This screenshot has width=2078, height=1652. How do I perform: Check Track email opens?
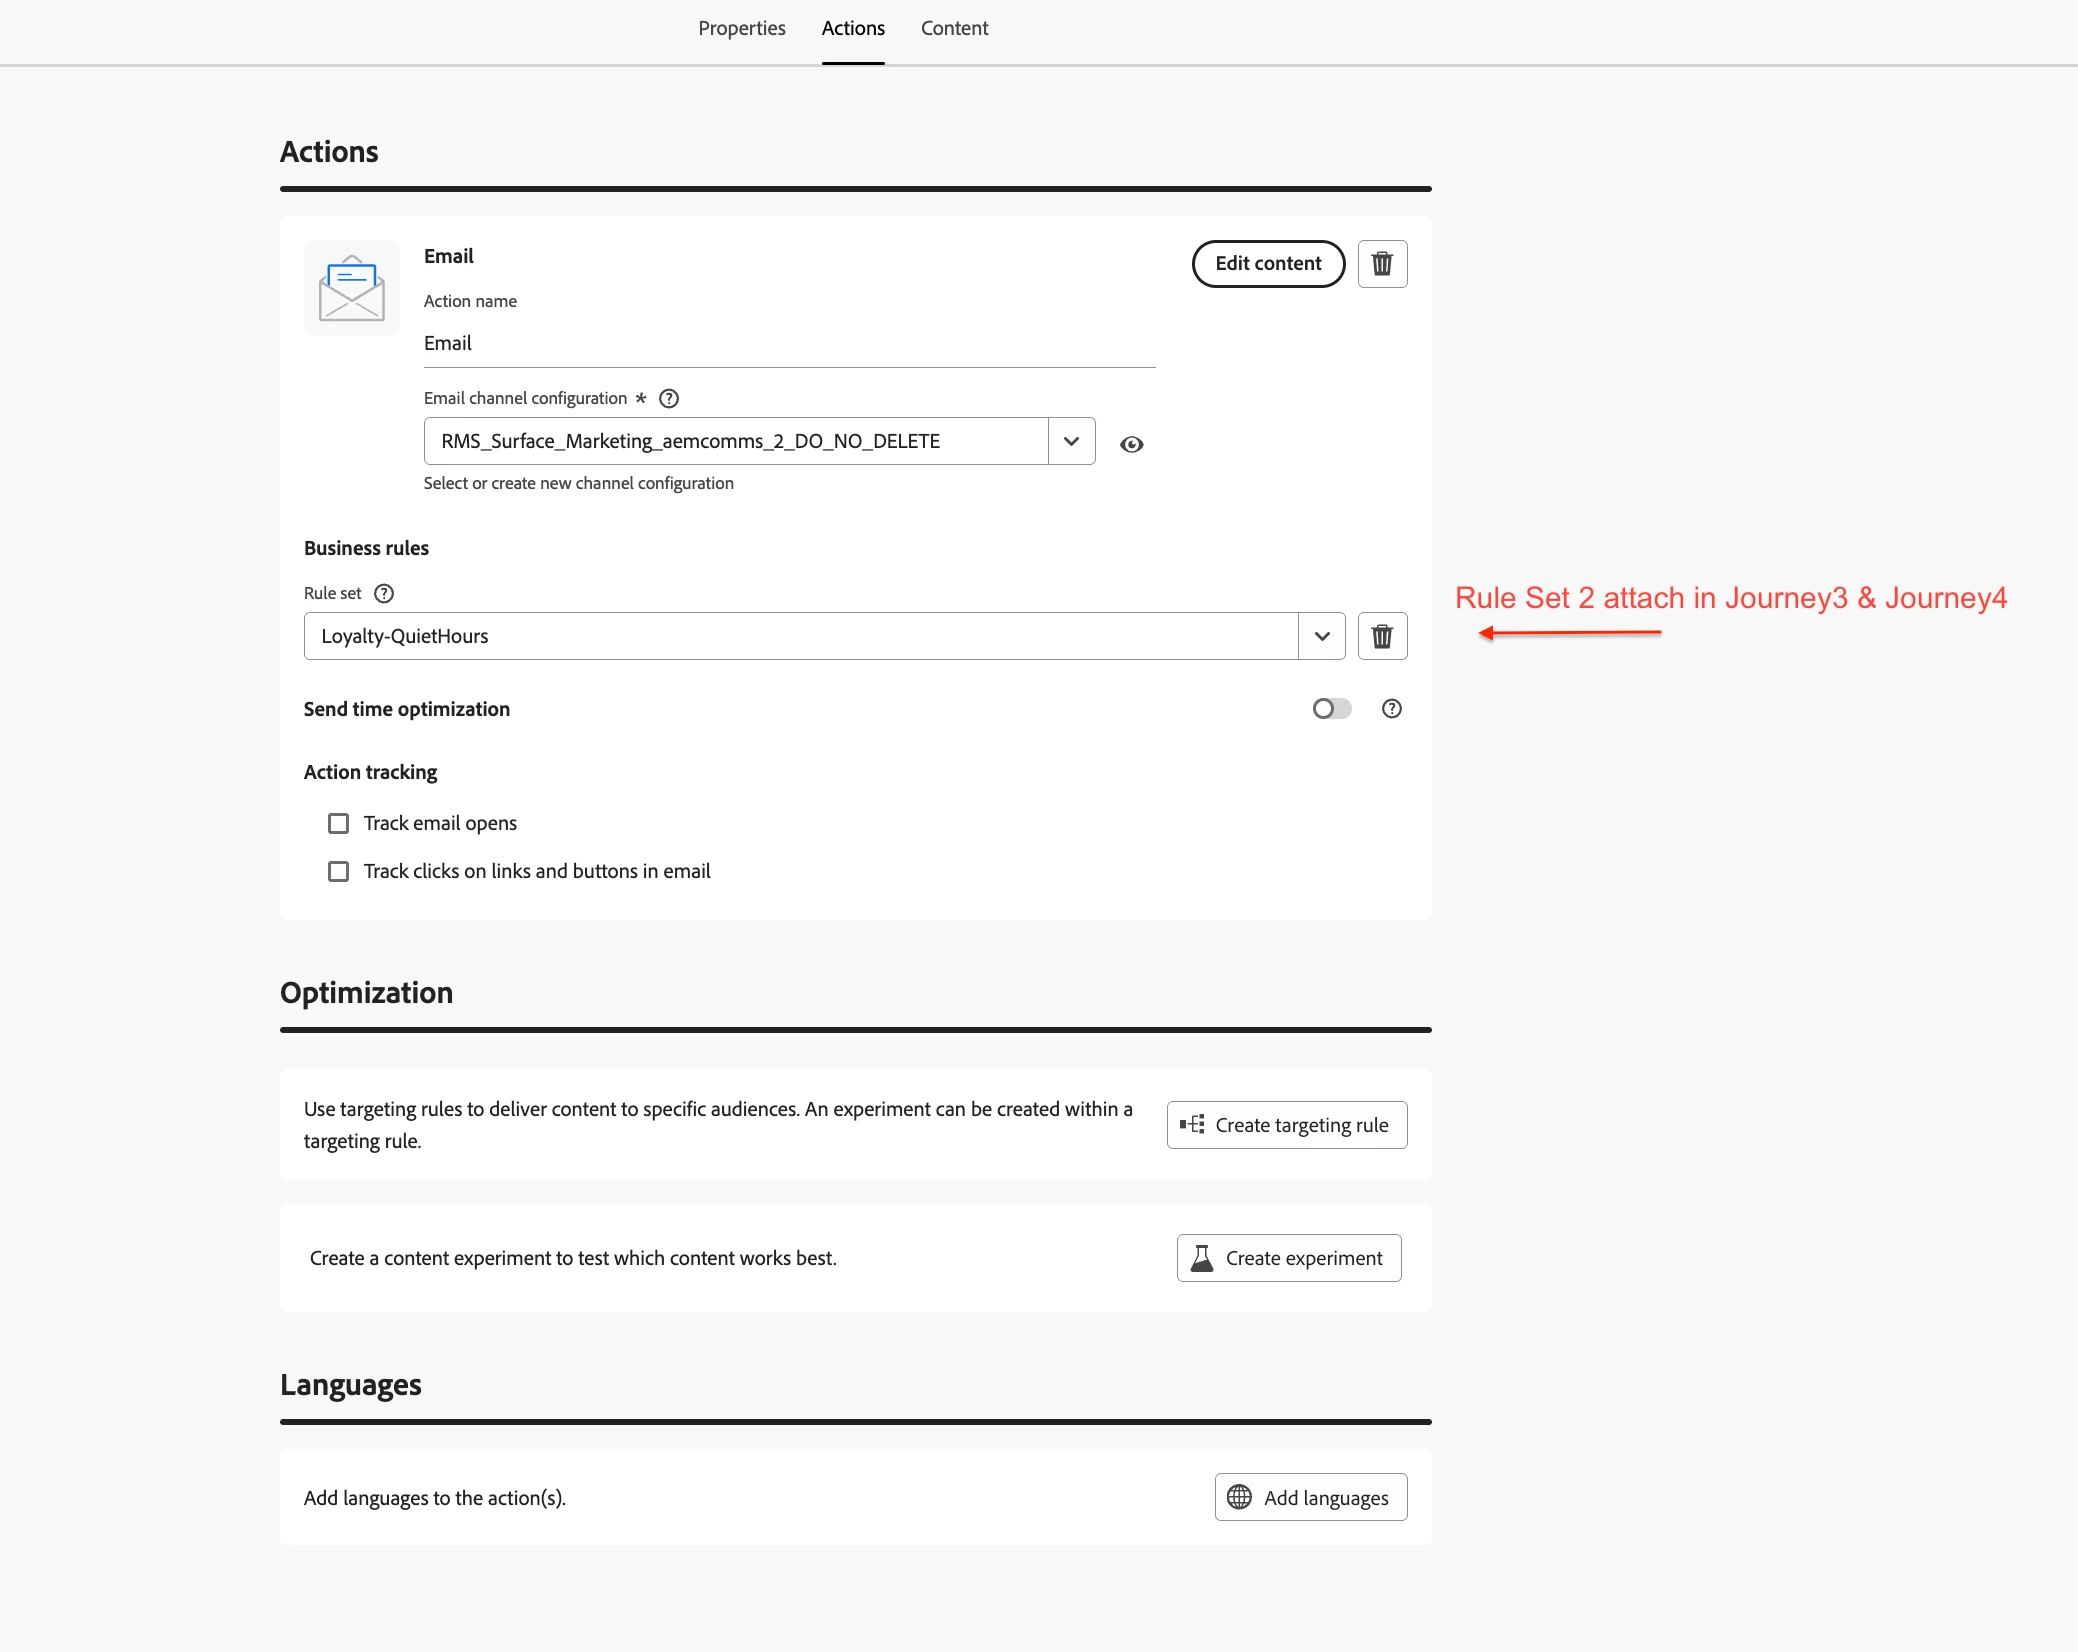[339, 823]
